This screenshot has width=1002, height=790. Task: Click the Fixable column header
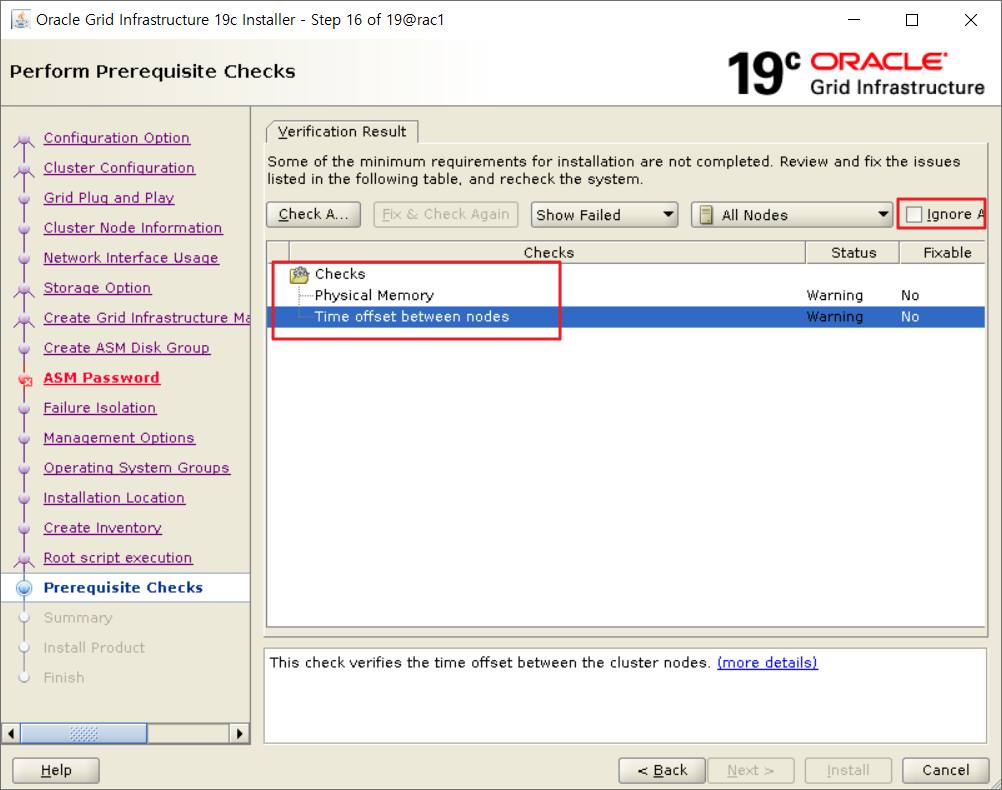click(x=944, y=252)
